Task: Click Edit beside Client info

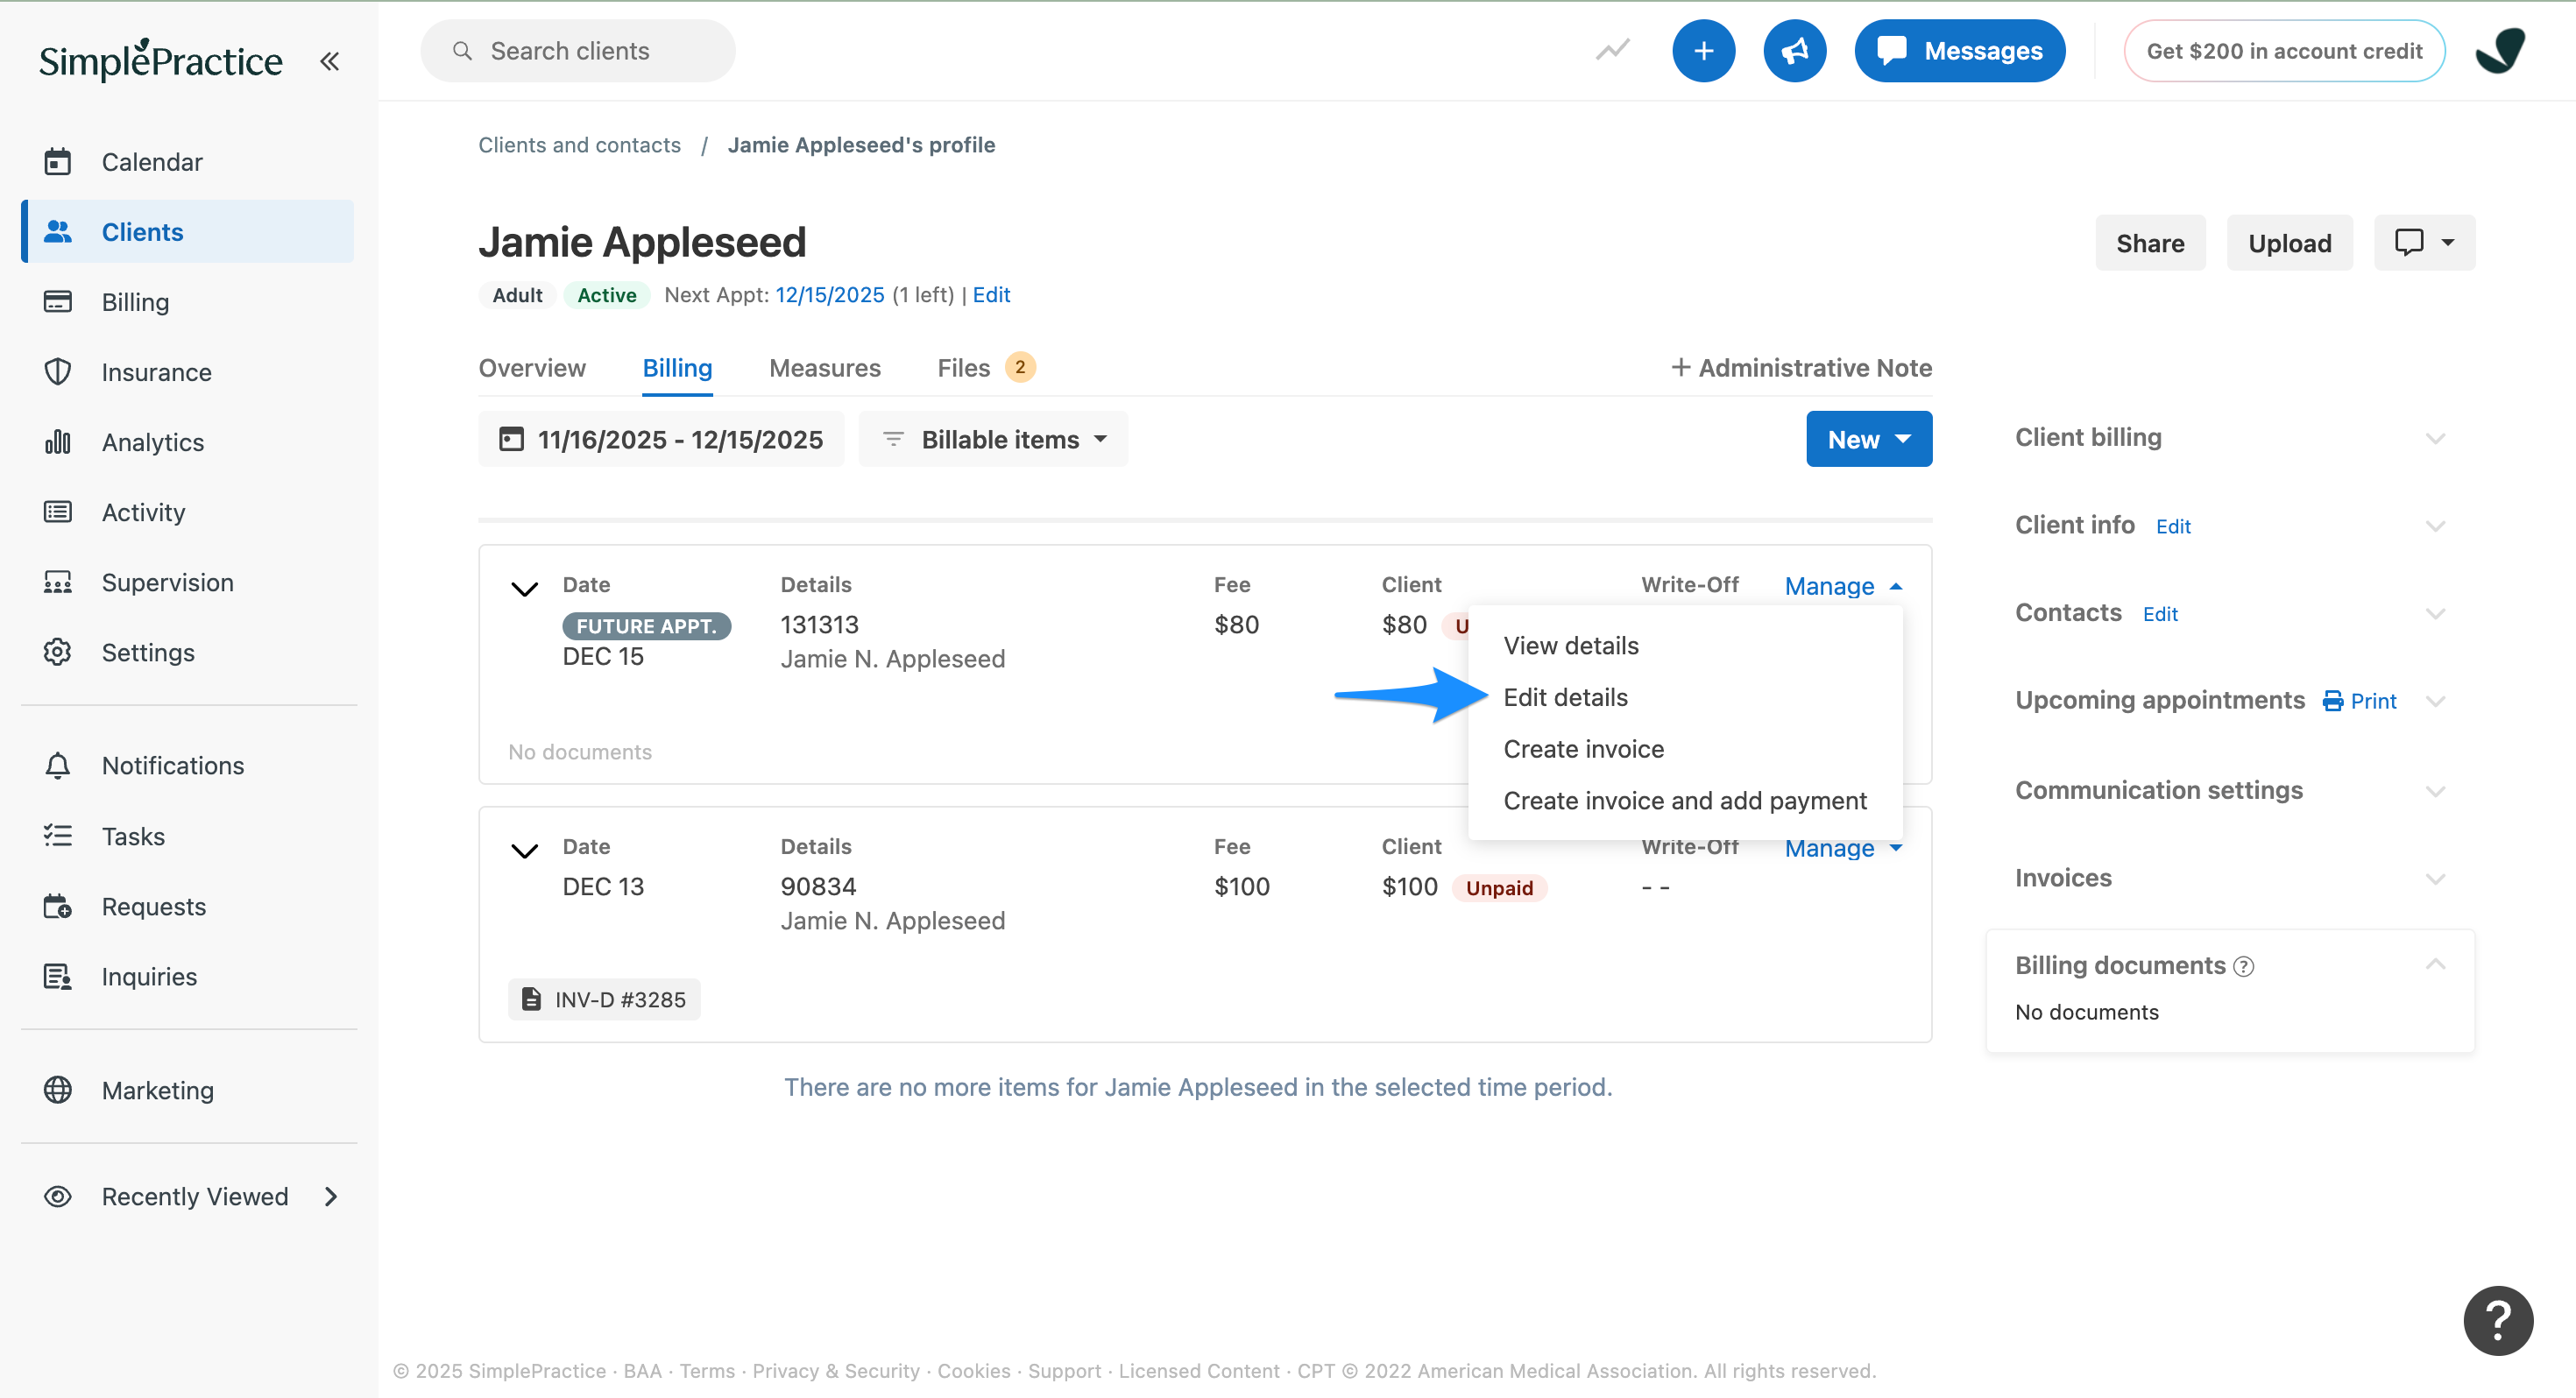Action: (2173, 527)
